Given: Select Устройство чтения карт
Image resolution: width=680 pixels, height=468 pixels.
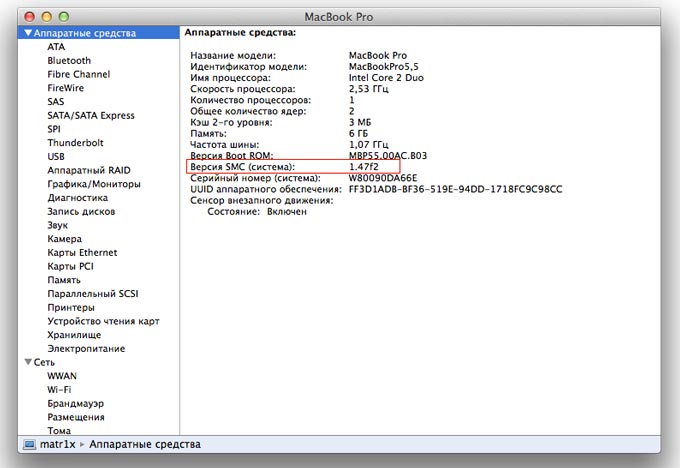Looking at the screenshot, I should click(103, 321).
